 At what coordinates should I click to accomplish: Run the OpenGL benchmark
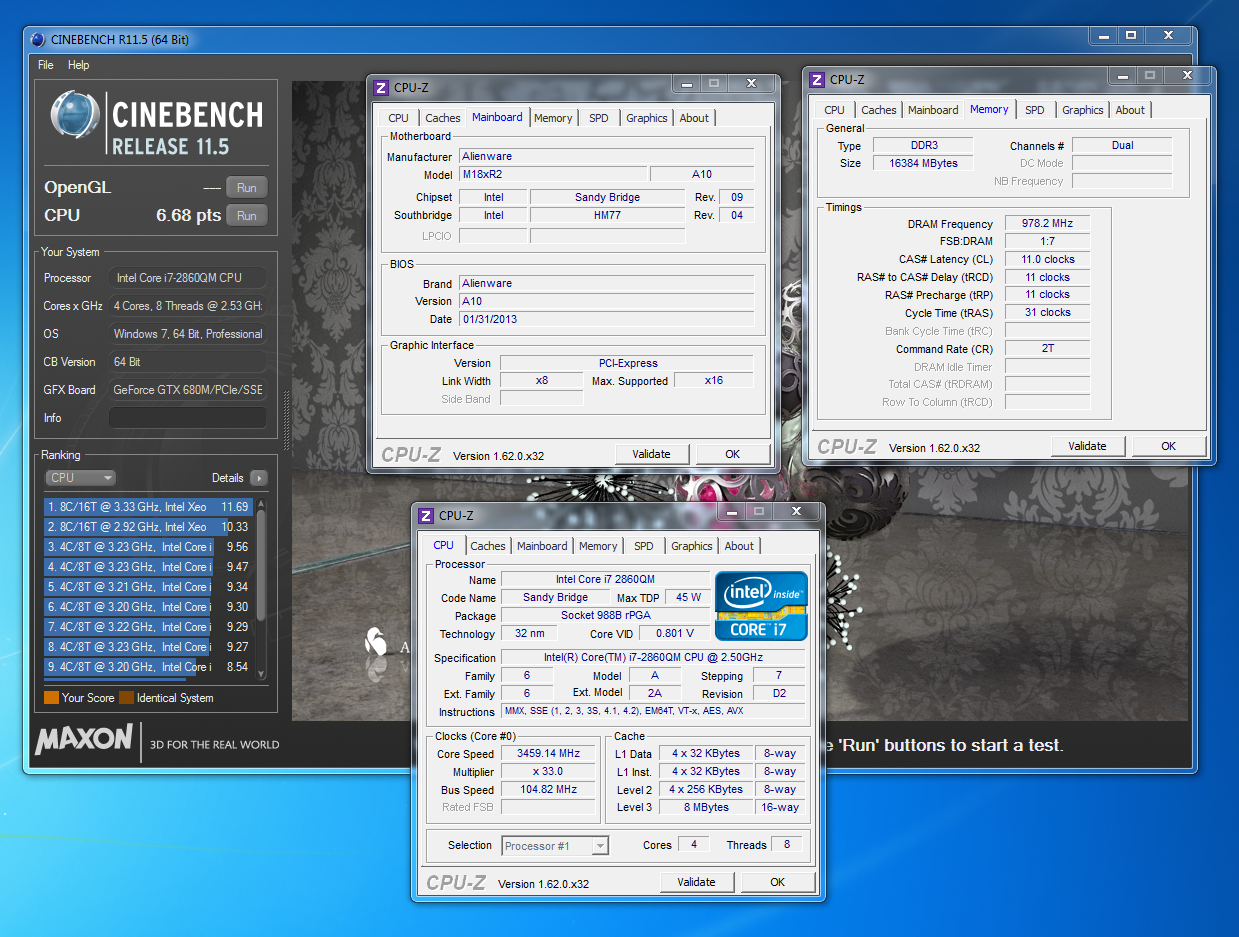tap(247, 187)
